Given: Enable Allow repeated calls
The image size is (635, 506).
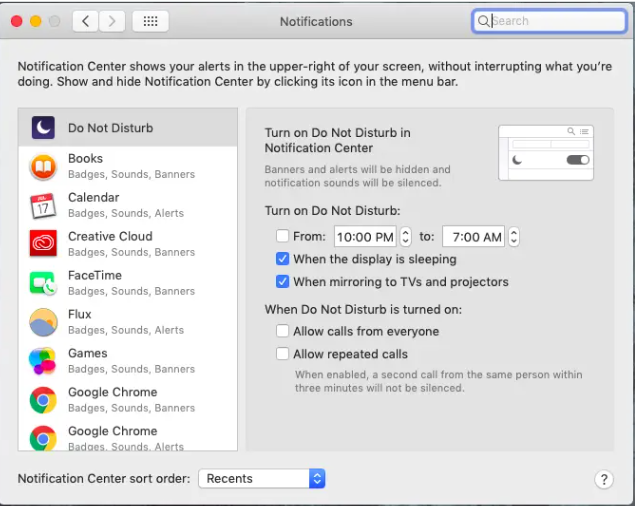Looking at the screenshot, I should [x=282, y=353].
